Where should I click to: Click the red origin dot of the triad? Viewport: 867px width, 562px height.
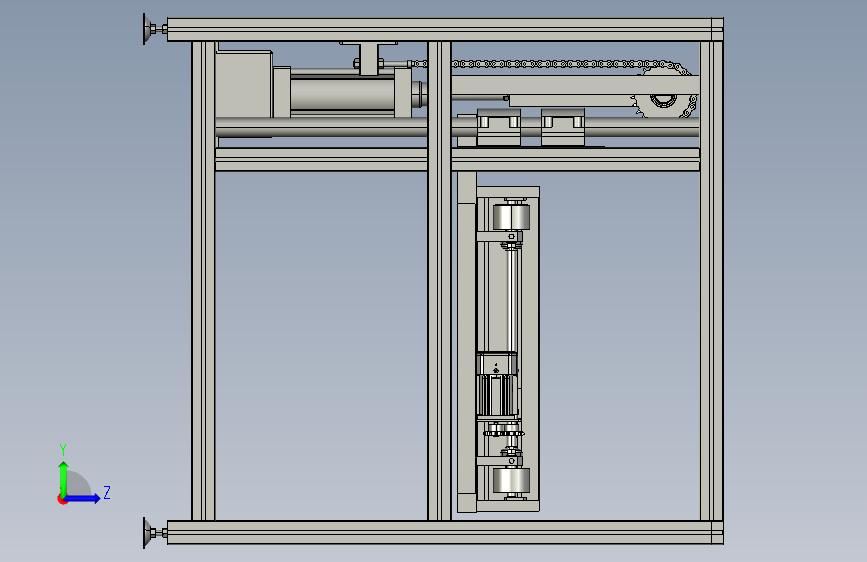62,499
